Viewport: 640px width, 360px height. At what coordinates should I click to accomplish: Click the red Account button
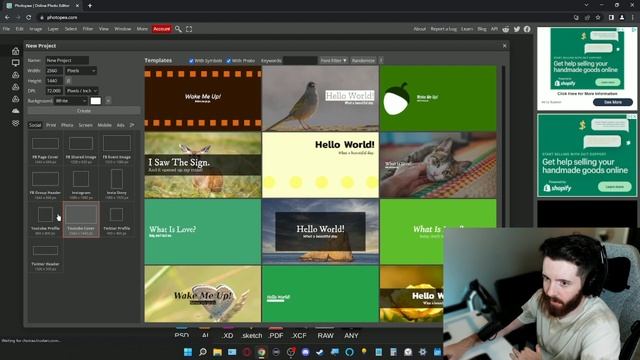(x=162, y=29)
